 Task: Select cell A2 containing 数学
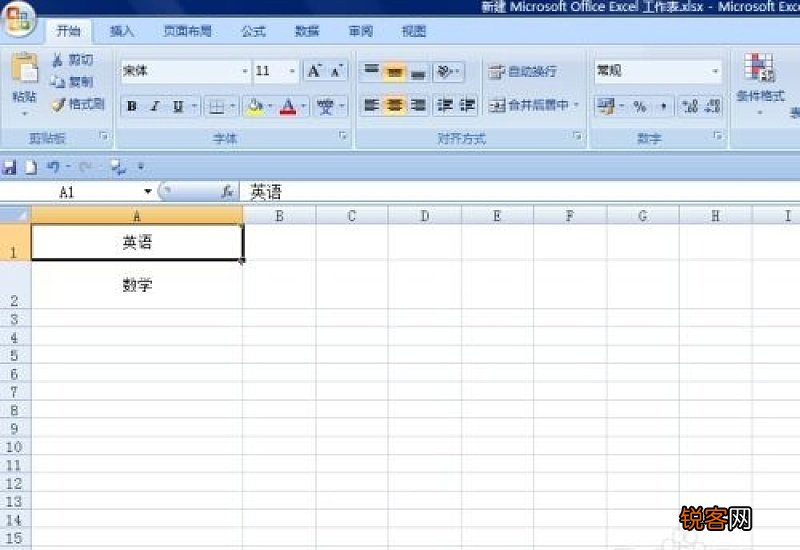click(137, 285)
